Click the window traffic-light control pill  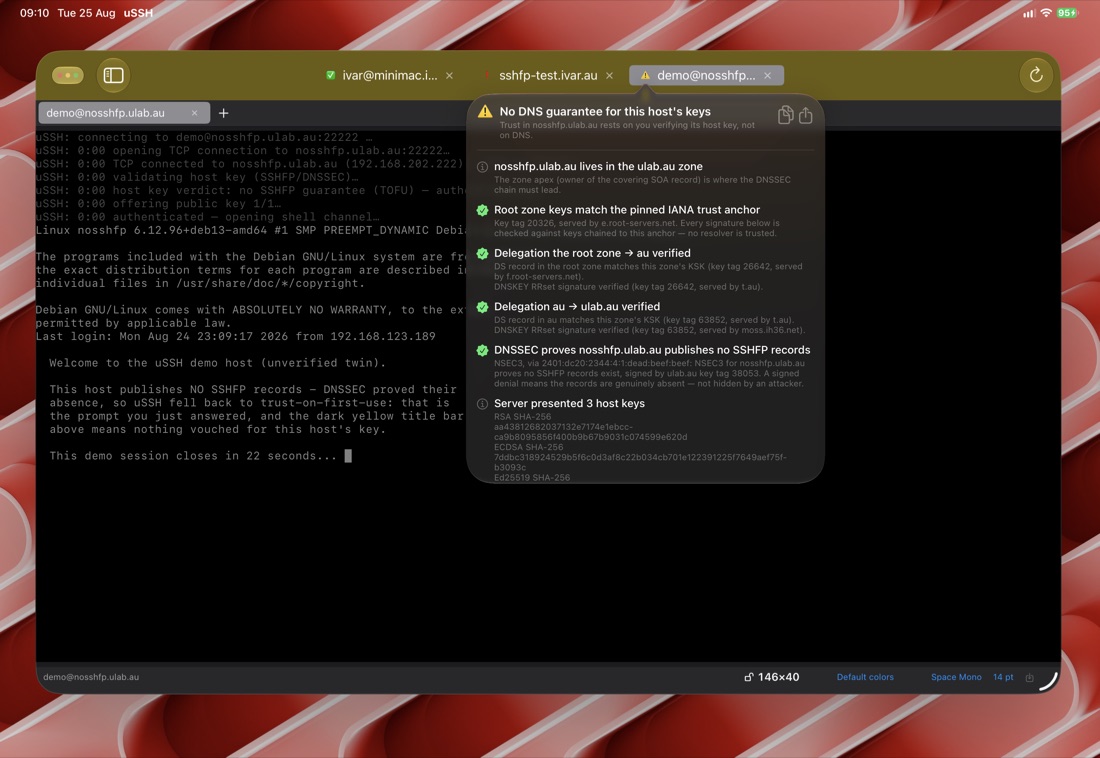[68, 75]
